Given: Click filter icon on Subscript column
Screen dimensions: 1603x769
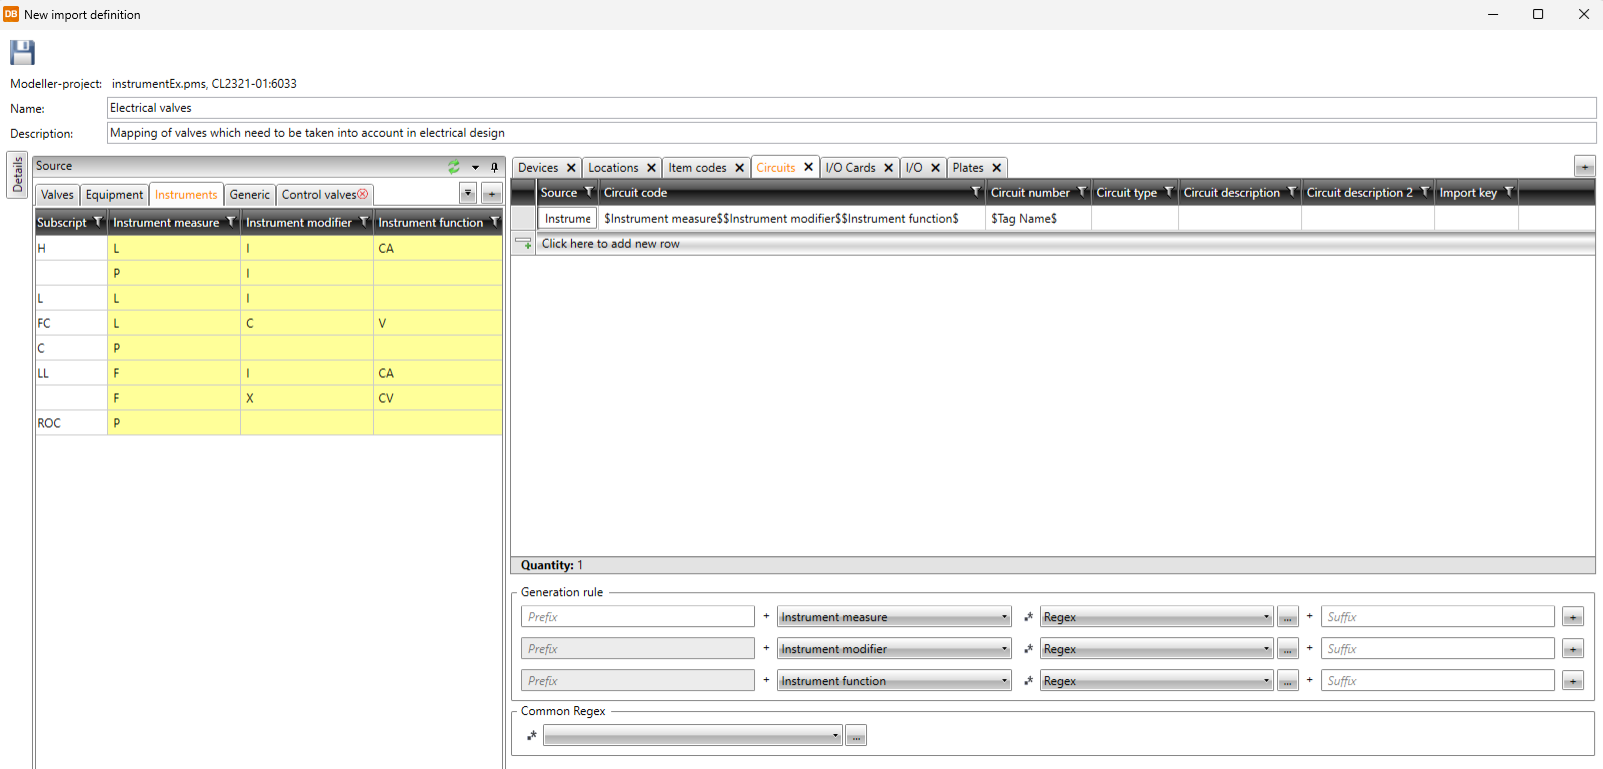Looking at the screenshot, I should (x=97, y=222).
